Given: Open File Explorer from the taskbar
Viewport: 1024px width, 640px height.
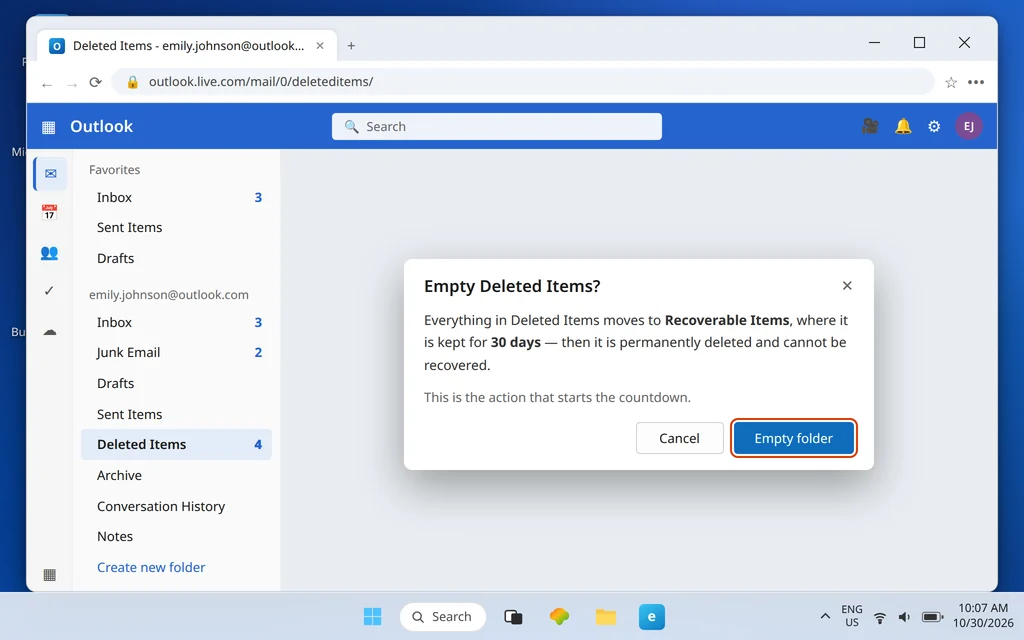Looking at the screenshot, I should [605, 616].
